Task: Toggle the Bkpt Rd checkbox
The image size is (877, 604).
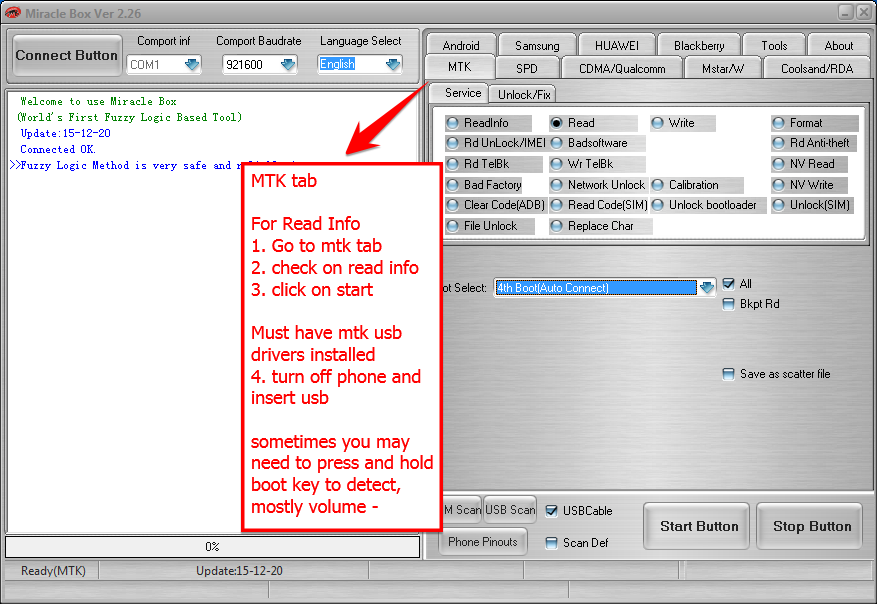Action: [729, 304]
